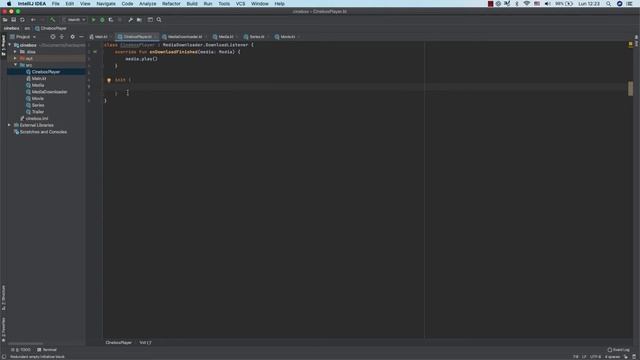Click the Save All toolbar icon
The width and height of the screenshot is (640, 360).
tap(13, 20)
